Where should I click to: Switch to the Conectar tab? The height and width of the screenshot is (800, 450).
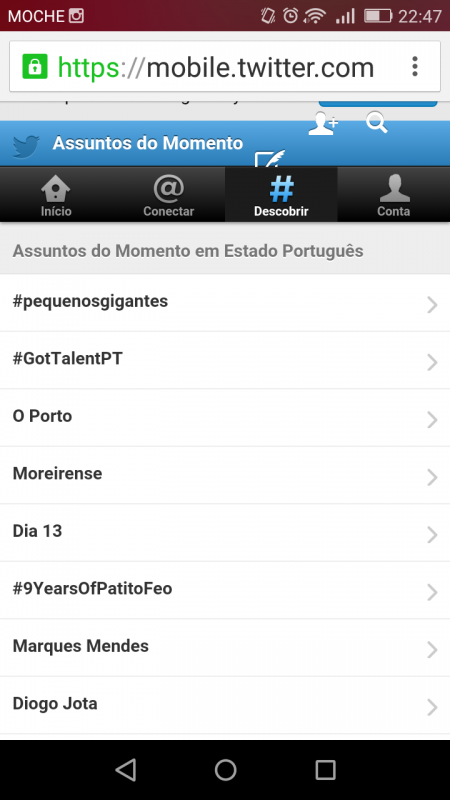pyautogui.click(x=168, y=195)
